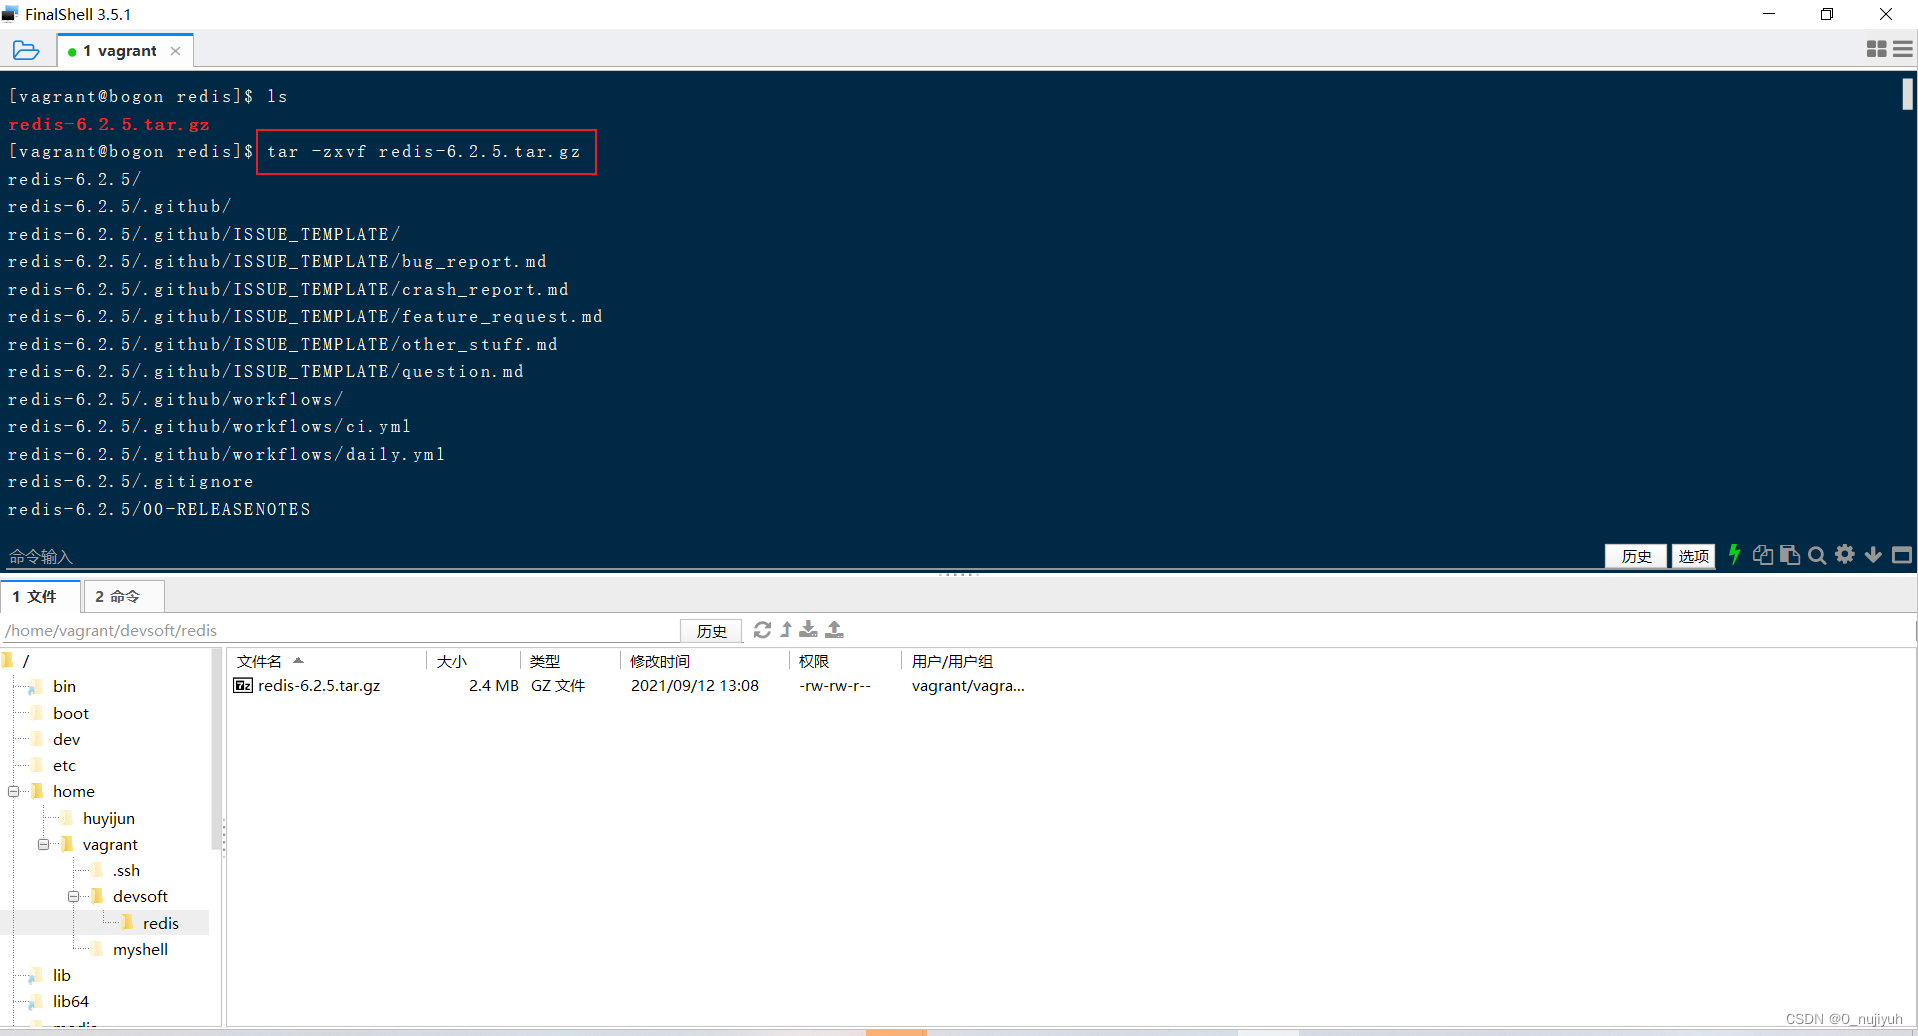Click the down arrow icon in the terminal toolbar
This screenshot has width=1918, height=1036.
pyautogui.click(x=1873, y=555)
